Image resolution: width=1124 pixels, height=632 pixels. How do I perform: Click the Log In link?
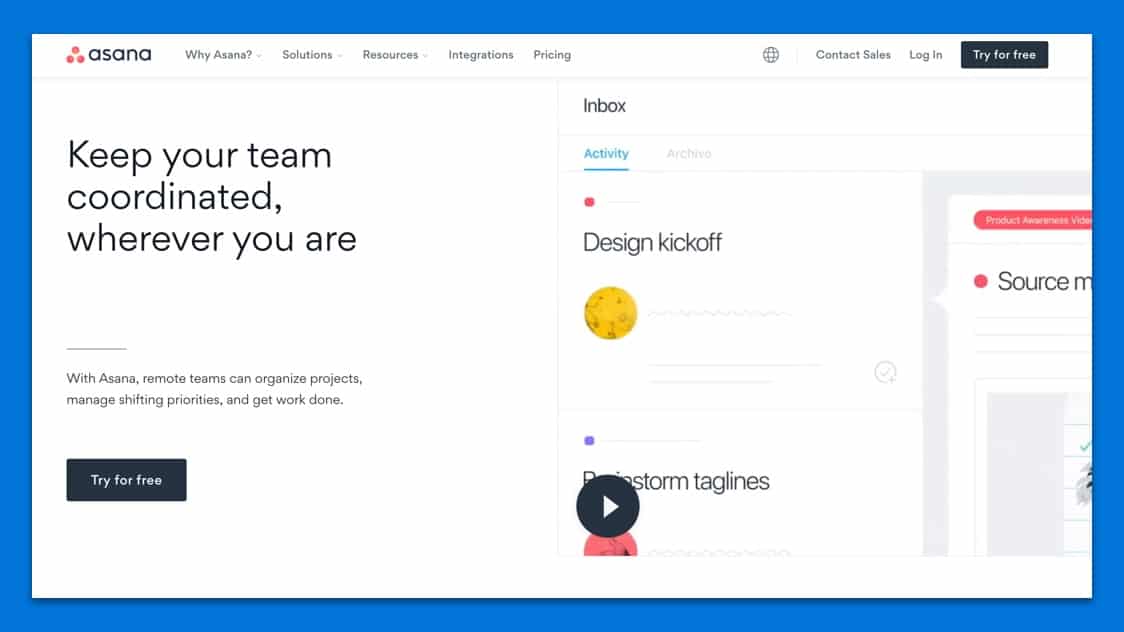click(x=925, y=55)
